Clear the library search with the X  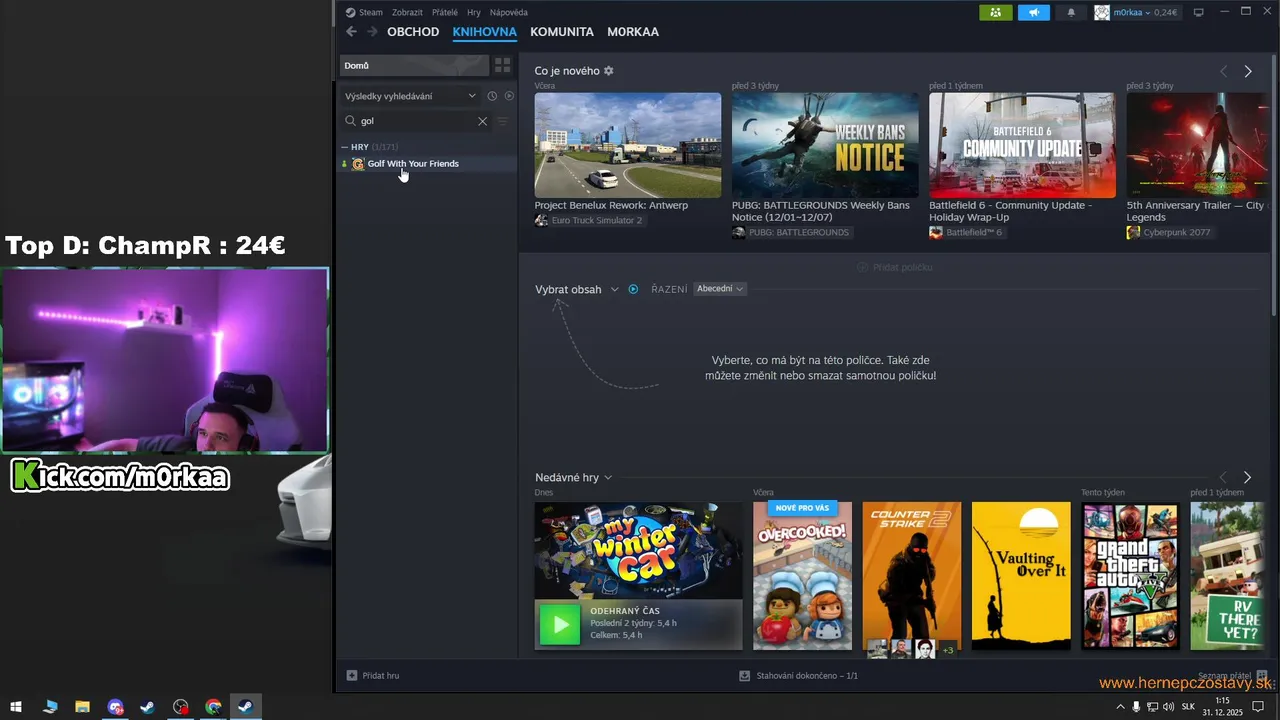(x=482, y=121)
